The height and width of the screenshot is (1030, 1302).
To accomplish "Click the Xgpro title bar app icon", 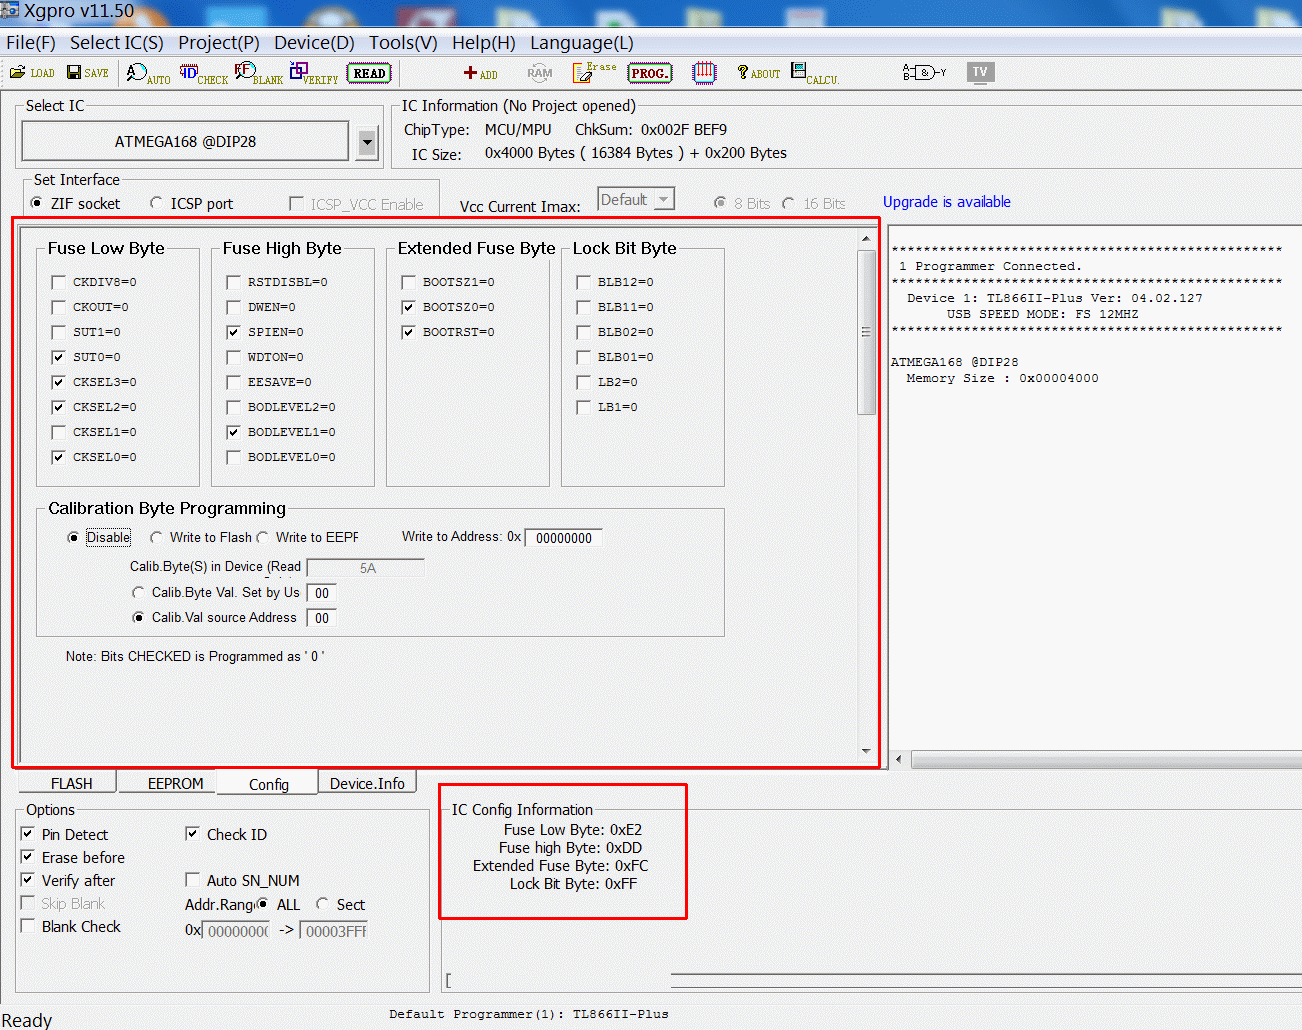I will point(10,11).
